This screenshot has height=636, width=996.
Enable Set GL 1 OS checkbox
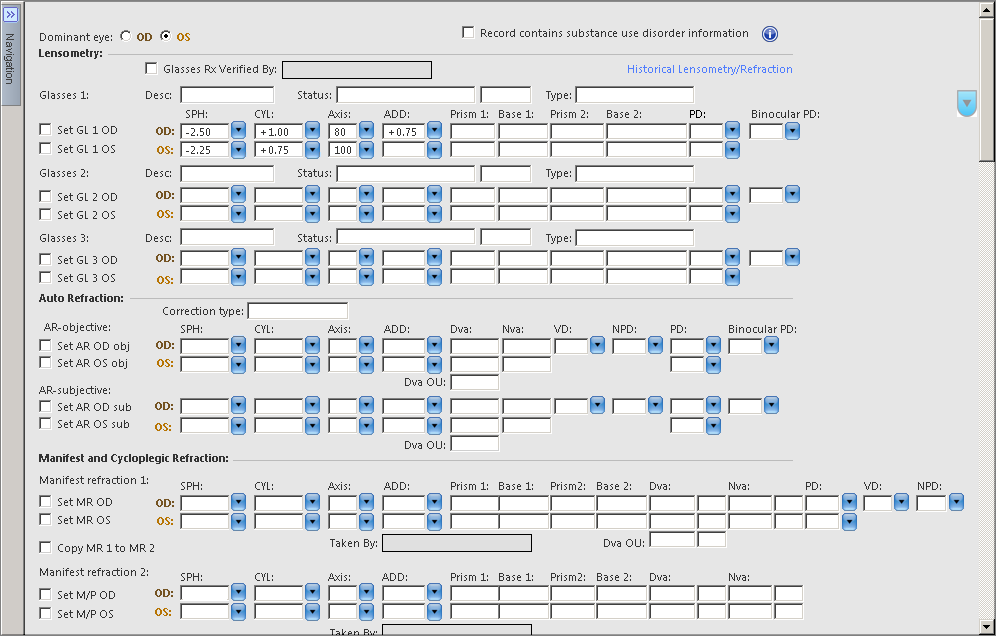(x=45, y=148)
